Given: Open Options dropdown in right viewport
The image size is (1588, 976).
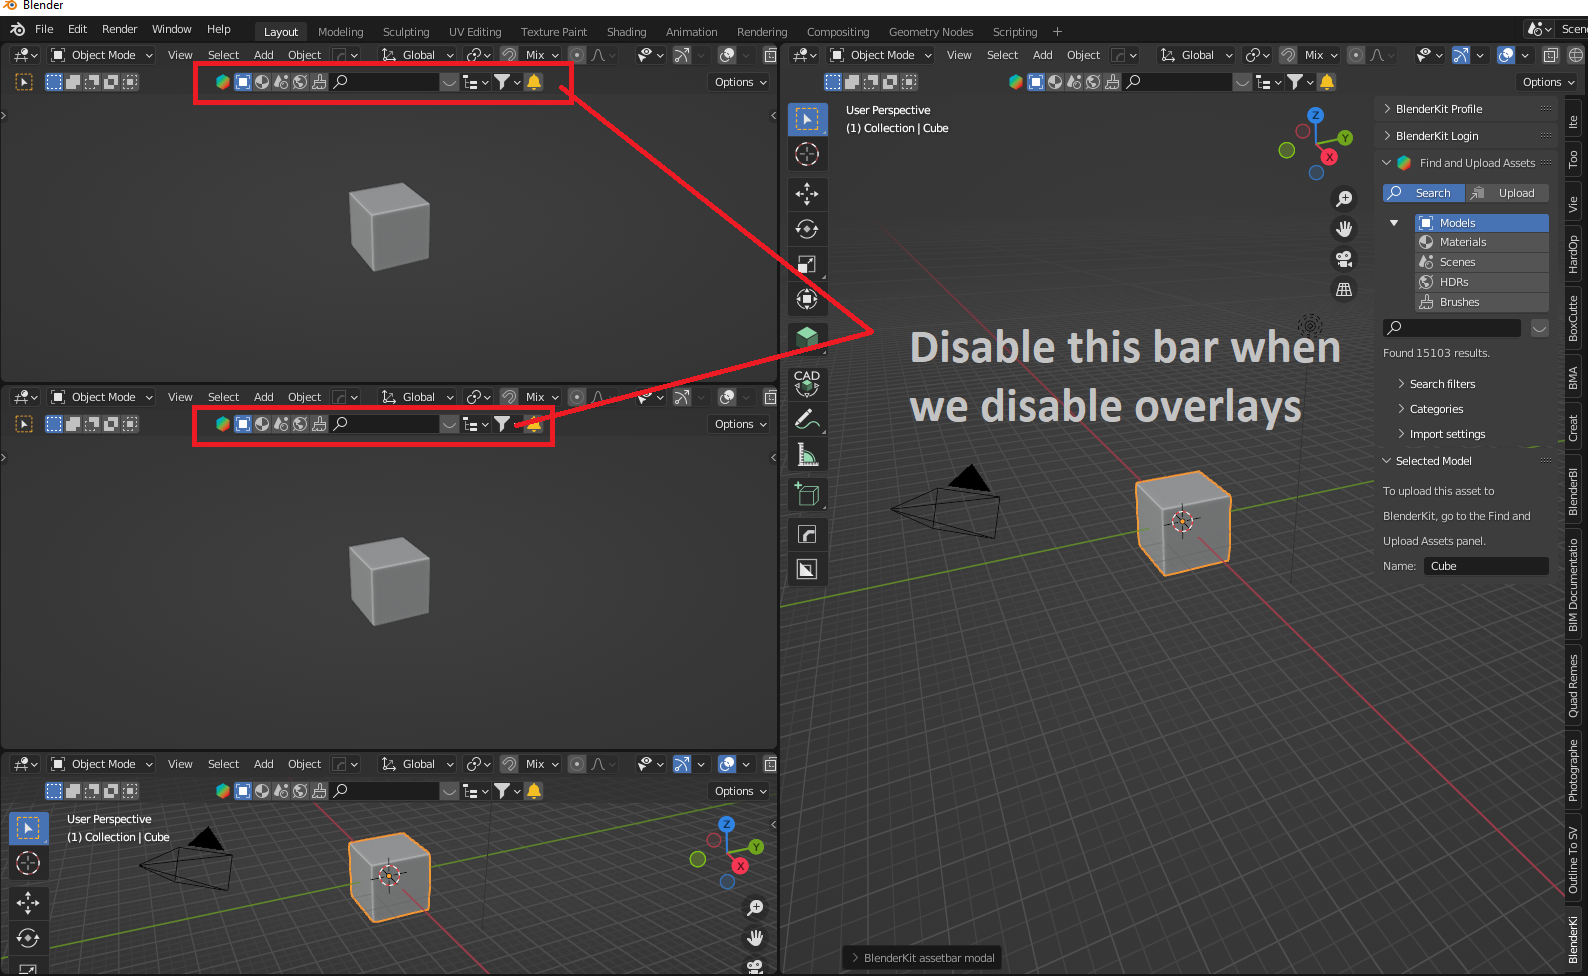Looking at the screenshot, I should (x=1548, y=82).
